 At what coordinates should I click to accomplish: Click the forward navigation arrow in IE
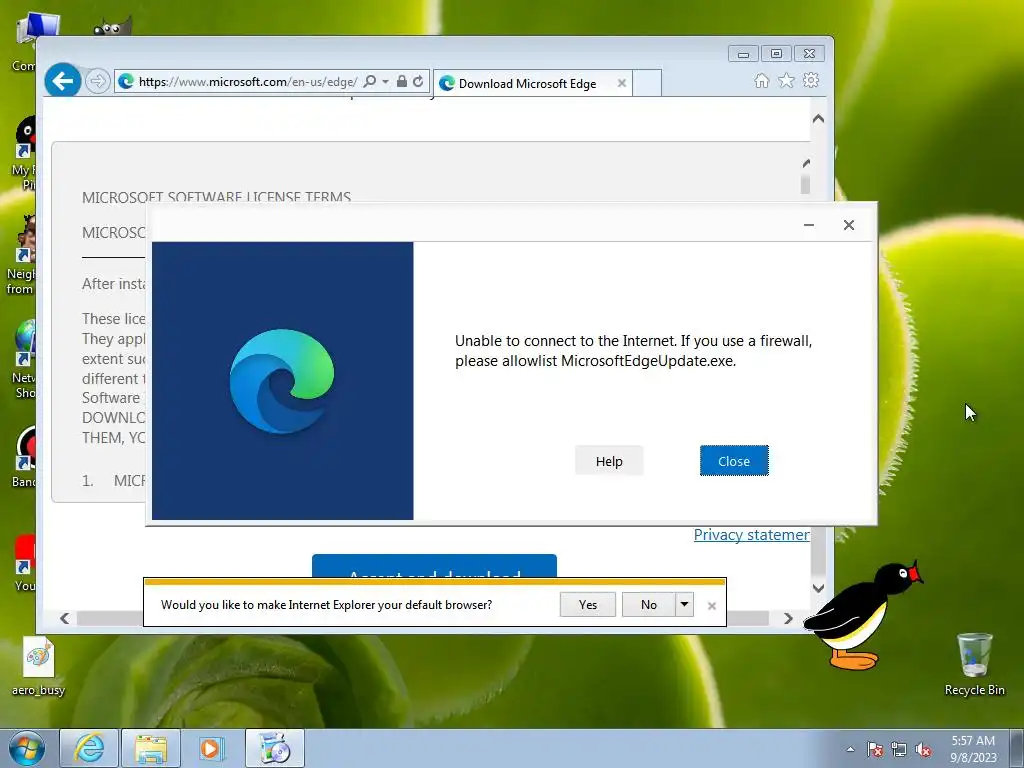pyautogui.click(x=97, y=81)
